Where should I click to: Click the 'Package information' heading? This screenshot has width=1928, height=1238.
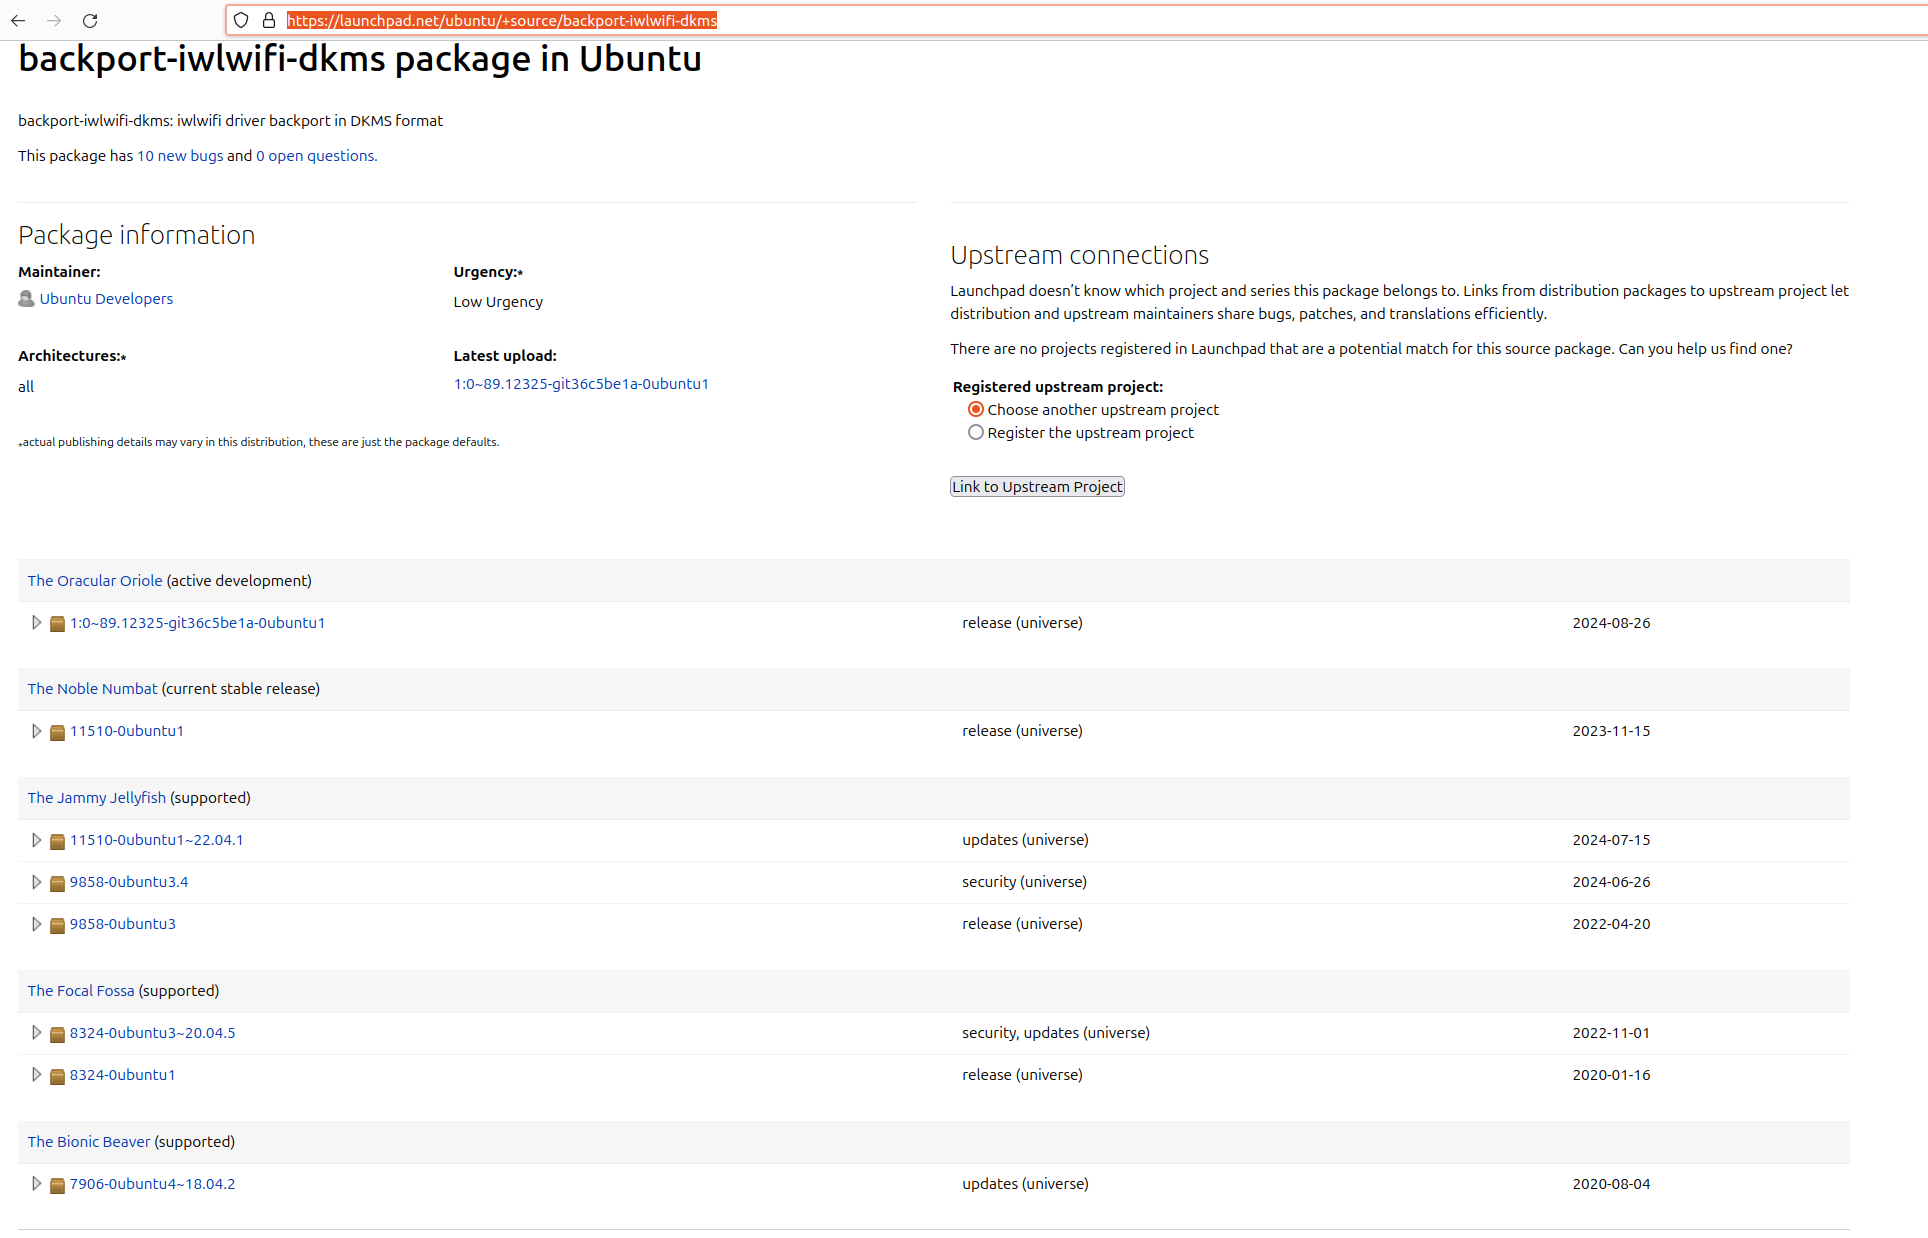click(137, 235)
